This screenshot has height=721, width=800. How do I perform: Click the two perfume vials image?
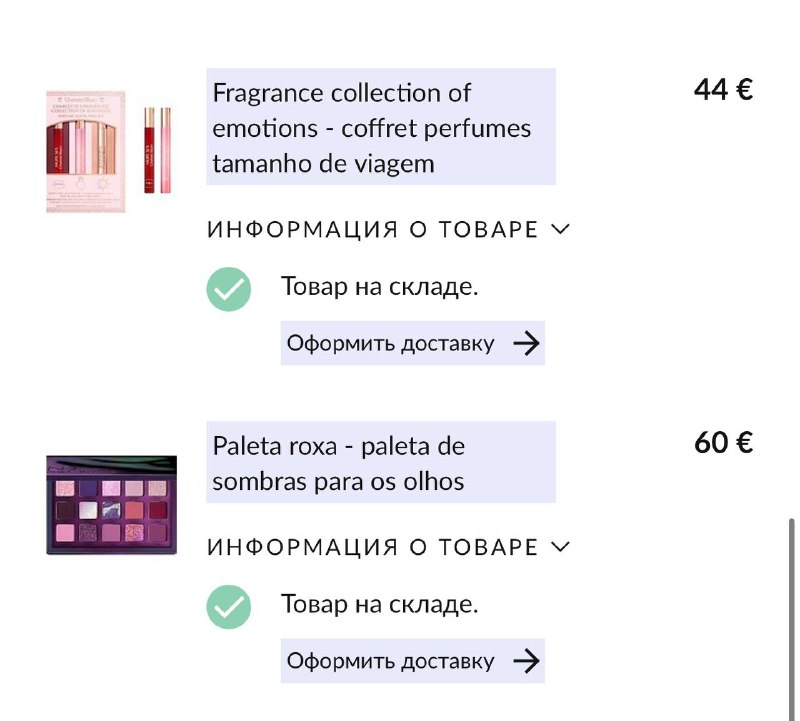[x=157, y=150]
